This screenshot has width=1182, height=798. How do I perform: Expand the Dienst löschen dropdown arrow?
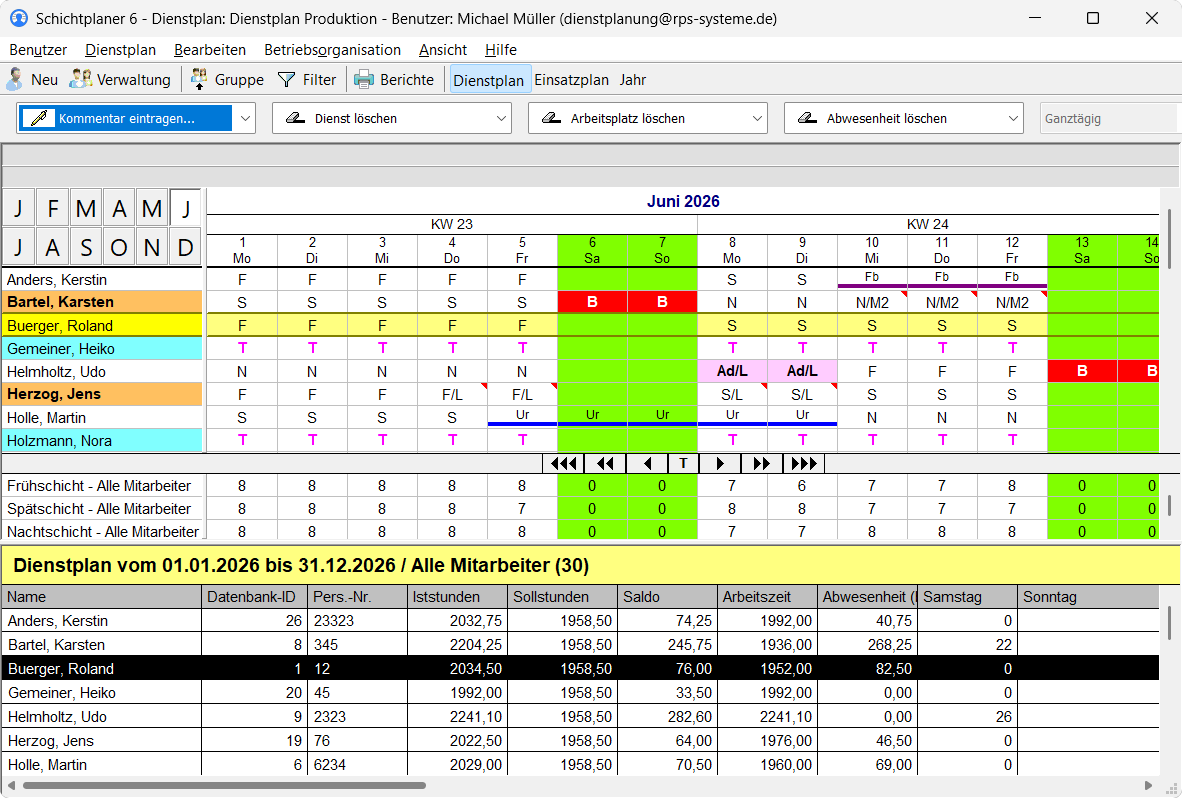pyautogui.click(x=501, y=118)
